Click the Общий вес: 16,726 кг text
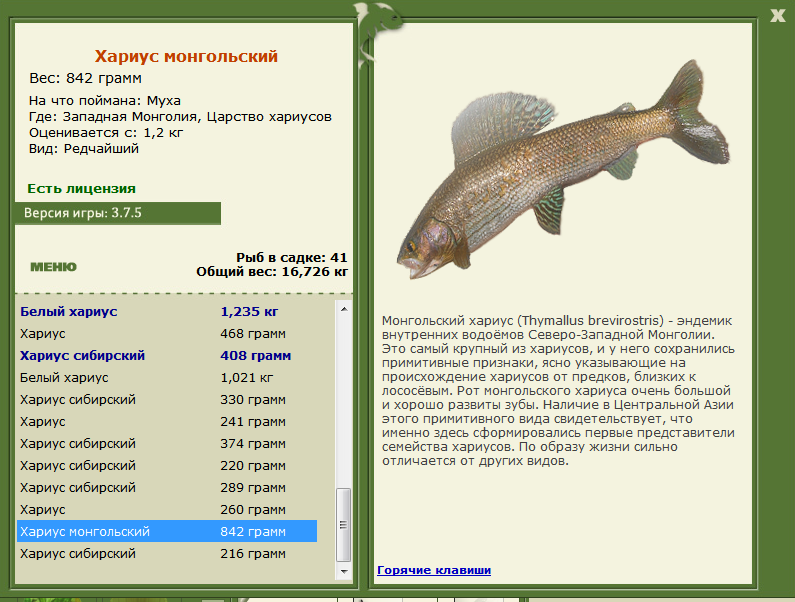Screen dimensions: 795x602 [272, 272]
